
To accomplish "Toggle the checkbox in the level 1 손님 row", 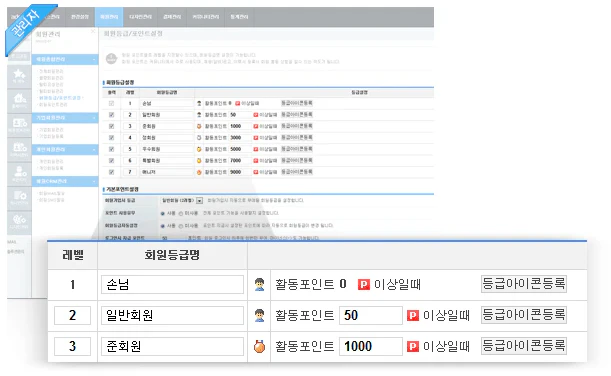I will point(111,103).
